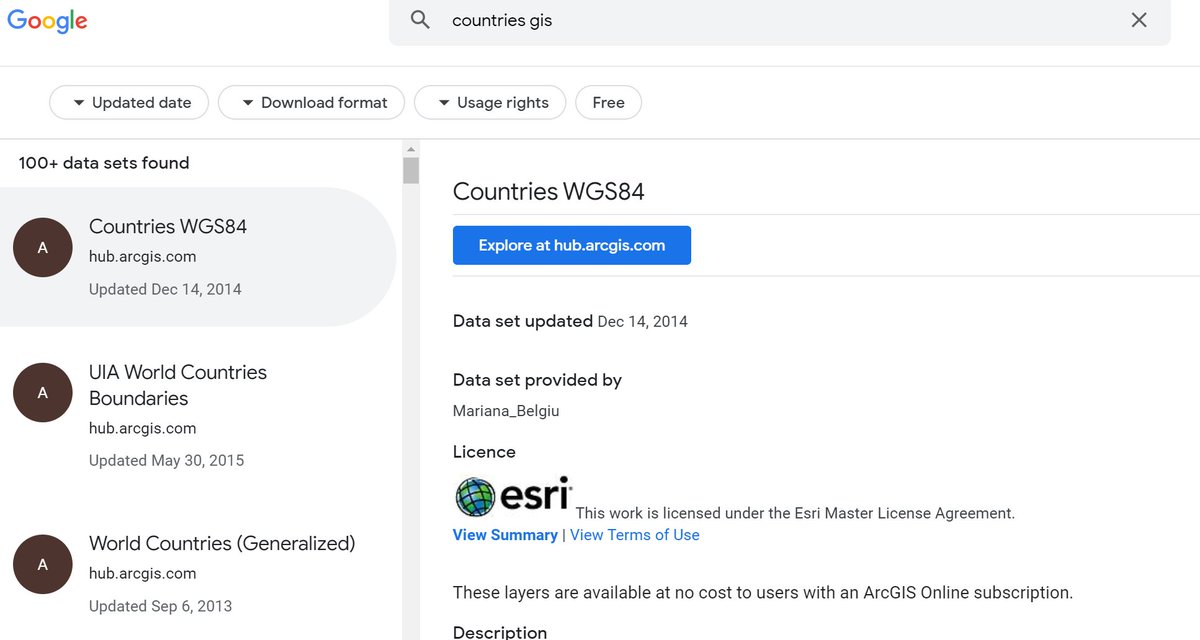
Task: Open the Usage rights filter dropdown
Action: (x=490, y=102)
